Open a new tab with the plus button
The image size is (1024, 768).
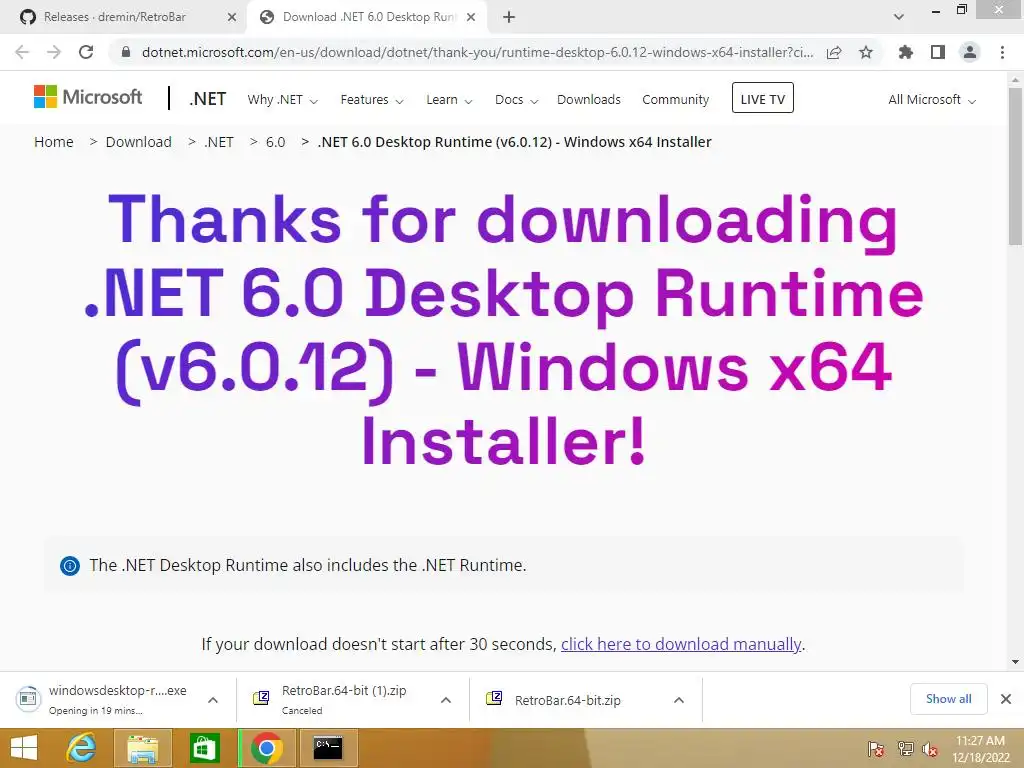pos(509,17)
